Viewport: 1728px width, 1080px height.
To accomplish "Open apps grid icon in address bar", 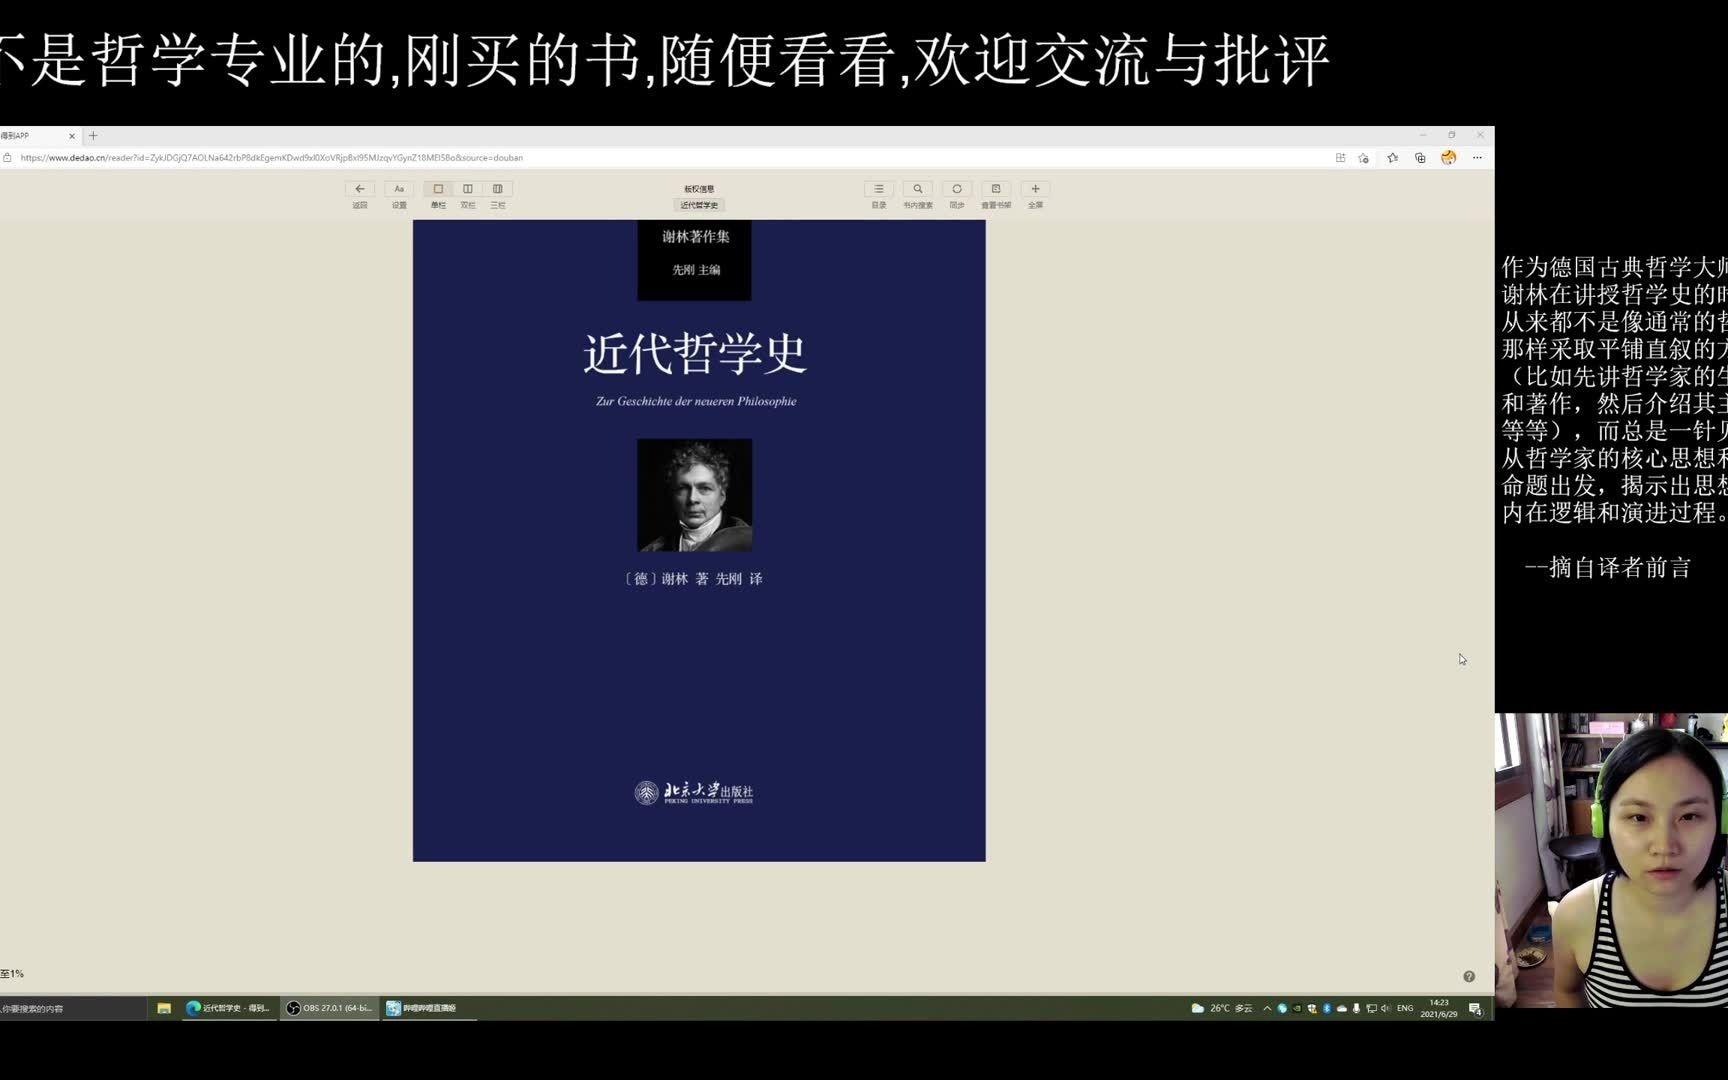I will pos(1340,158).
